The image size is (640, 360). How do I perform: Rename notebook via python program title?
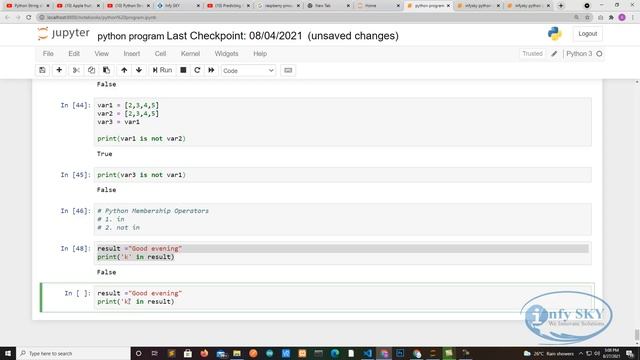(131, 36)
